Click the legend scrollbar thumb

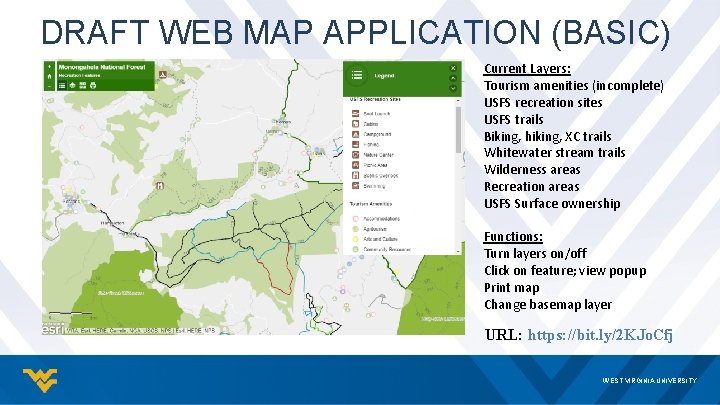coord(458,129)
